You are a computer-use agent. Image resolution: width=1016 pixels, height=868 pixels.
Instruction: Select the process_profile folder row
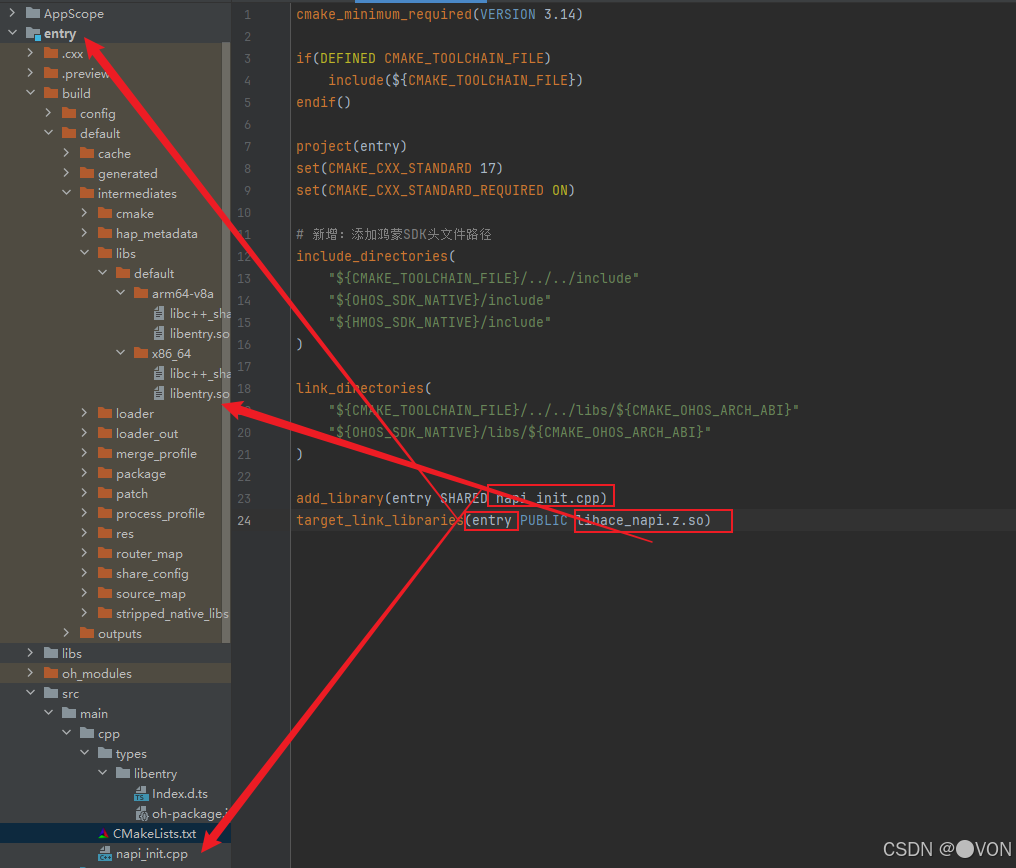[x=115, y=514]
